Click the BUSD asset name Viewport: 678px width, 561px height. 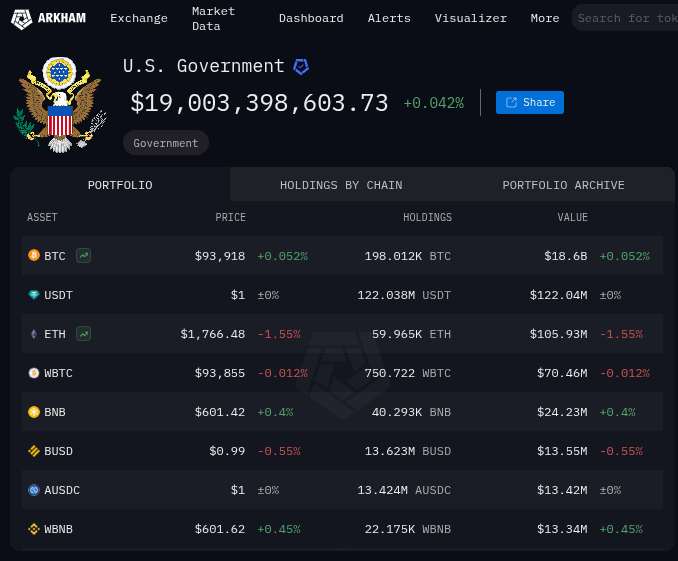click(58, 451)
